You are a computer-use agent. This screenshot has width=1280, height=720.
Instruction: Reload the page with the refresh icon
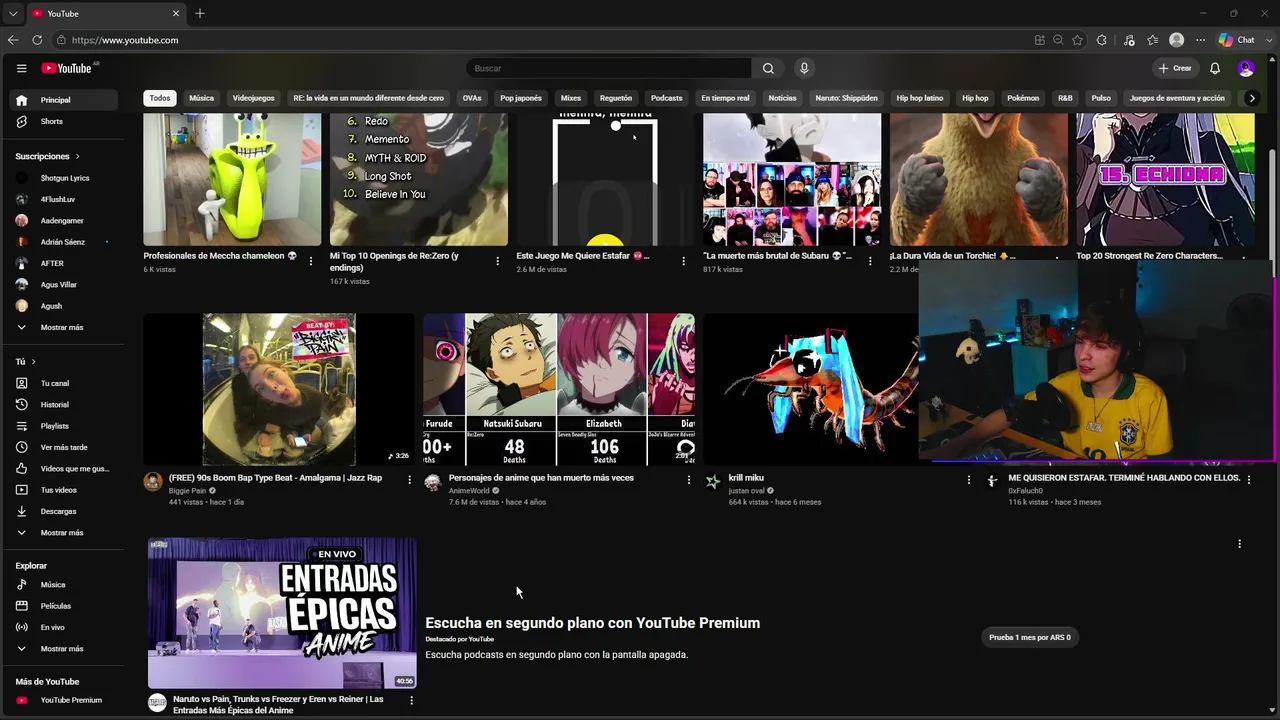tap(37, 40)
